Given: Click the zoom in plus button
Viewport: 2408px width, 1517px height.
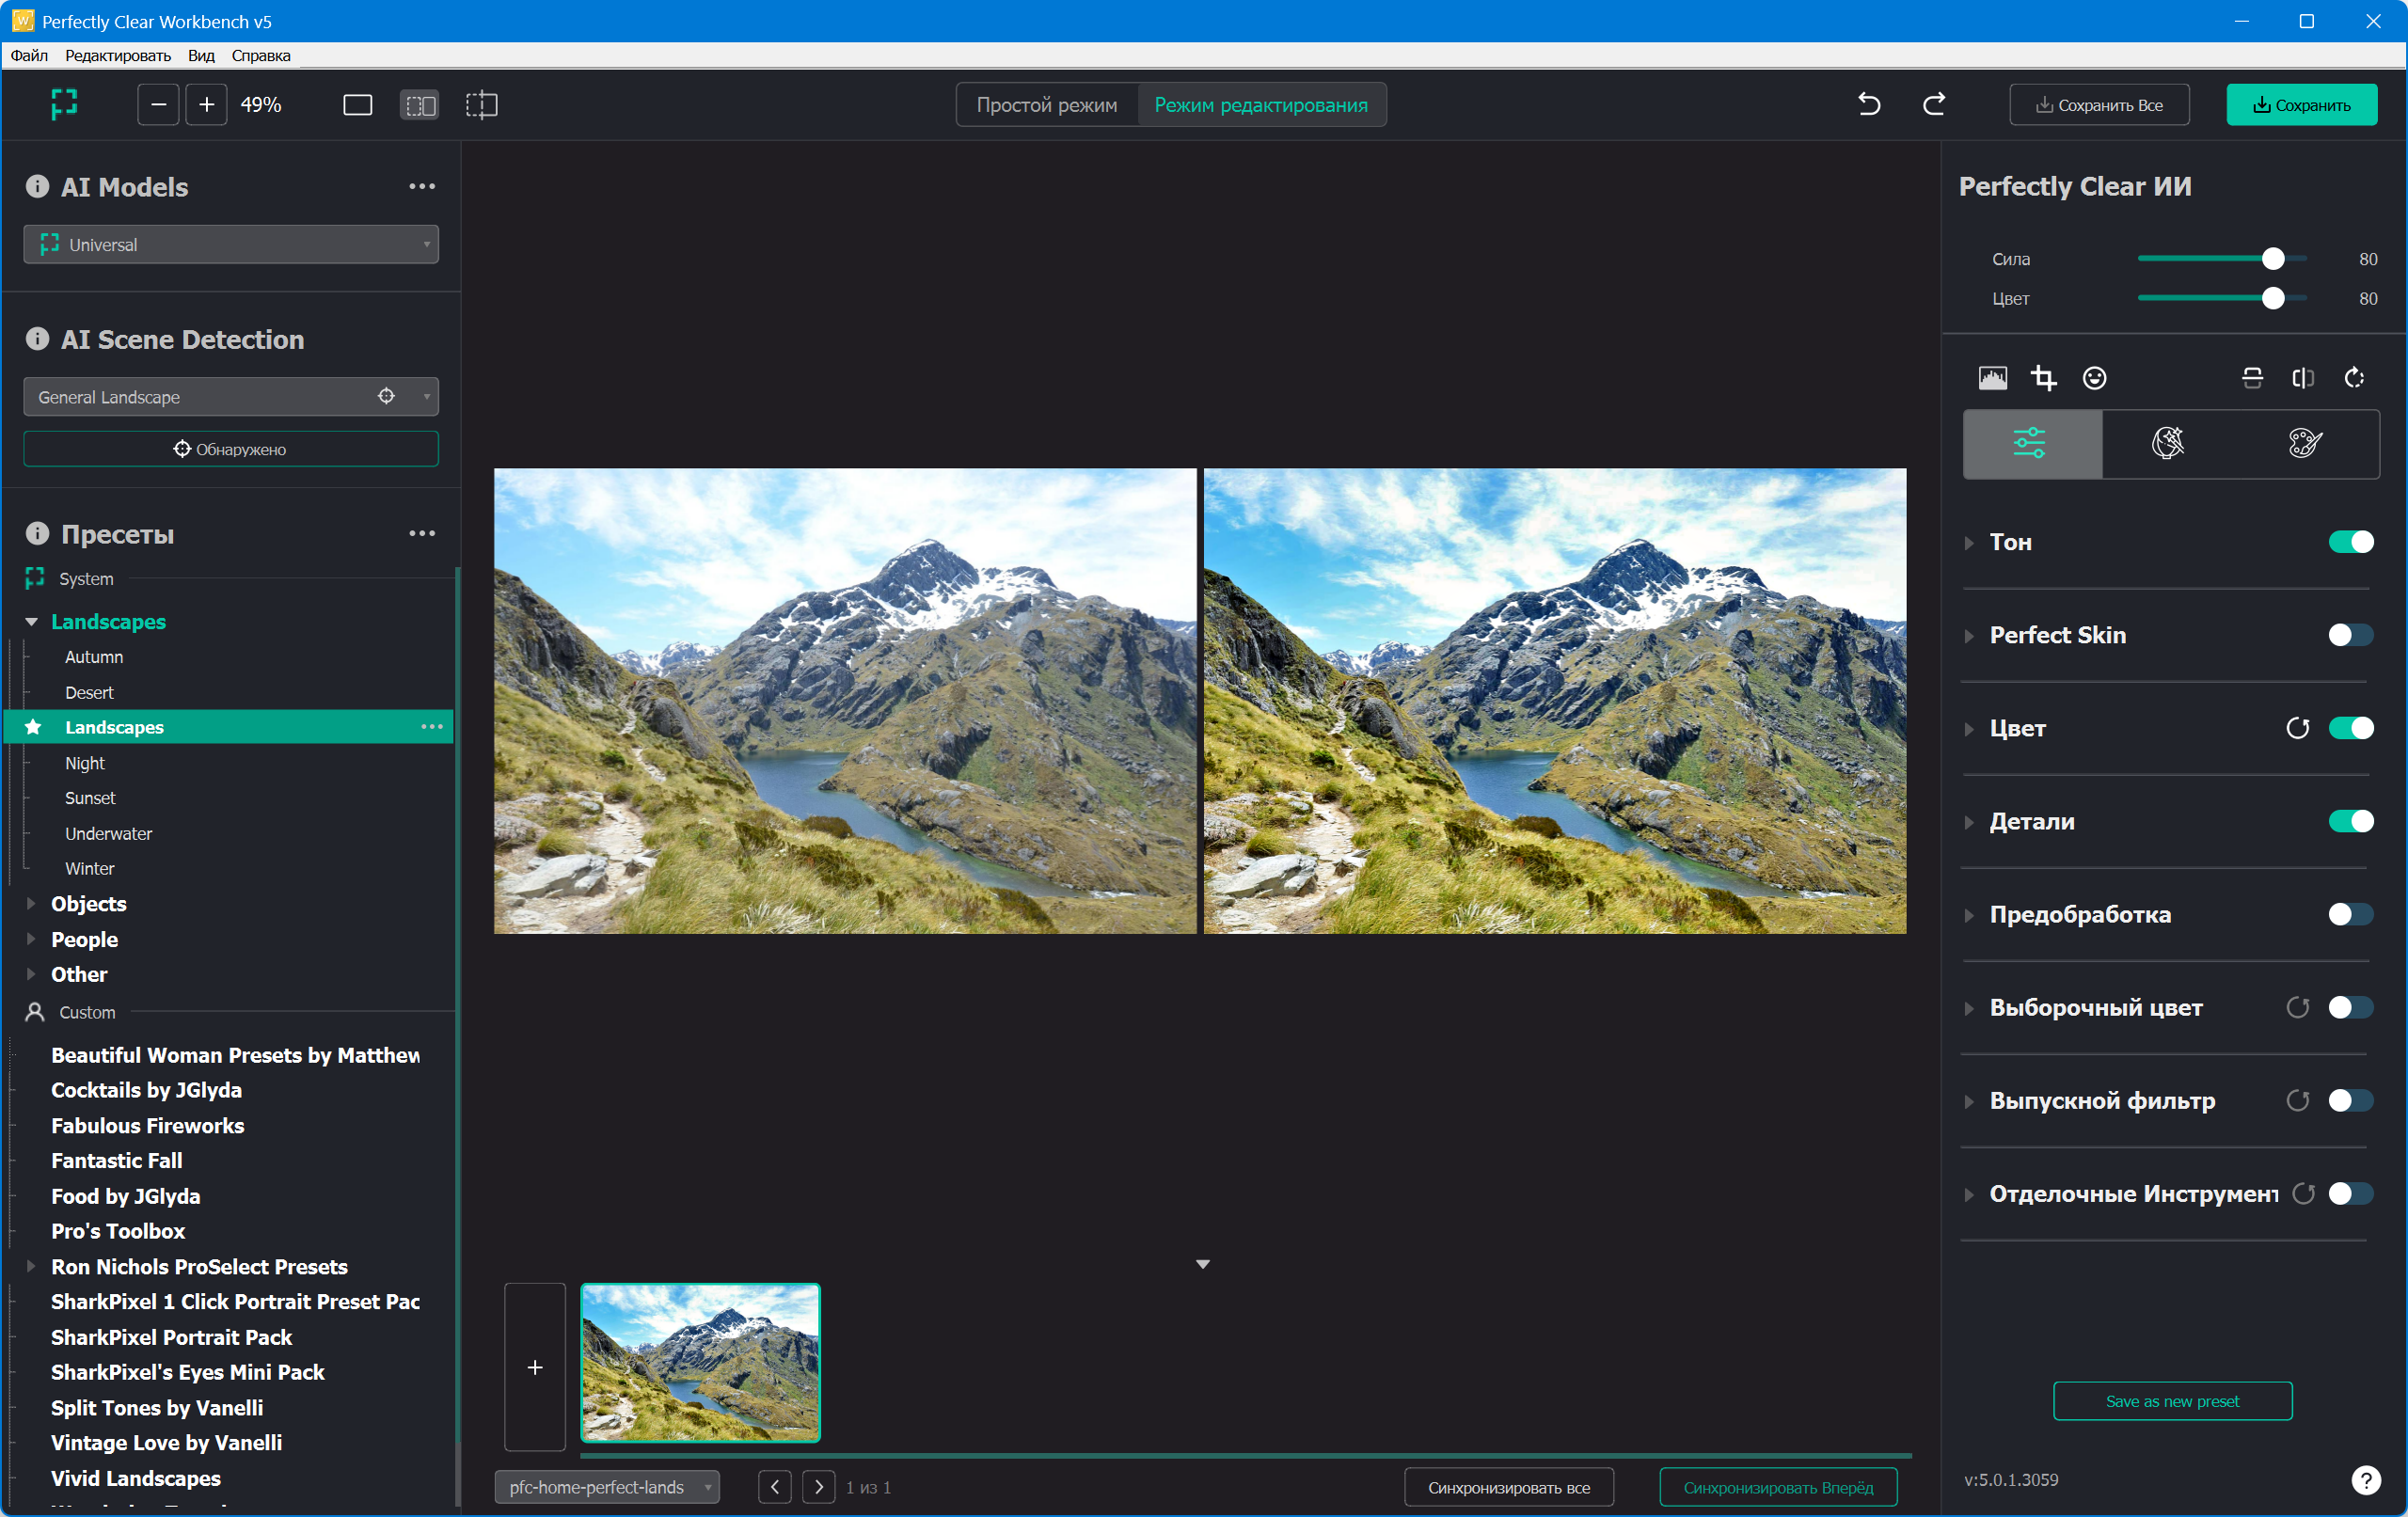Looking at the screenshot, I should click(206, 105).
